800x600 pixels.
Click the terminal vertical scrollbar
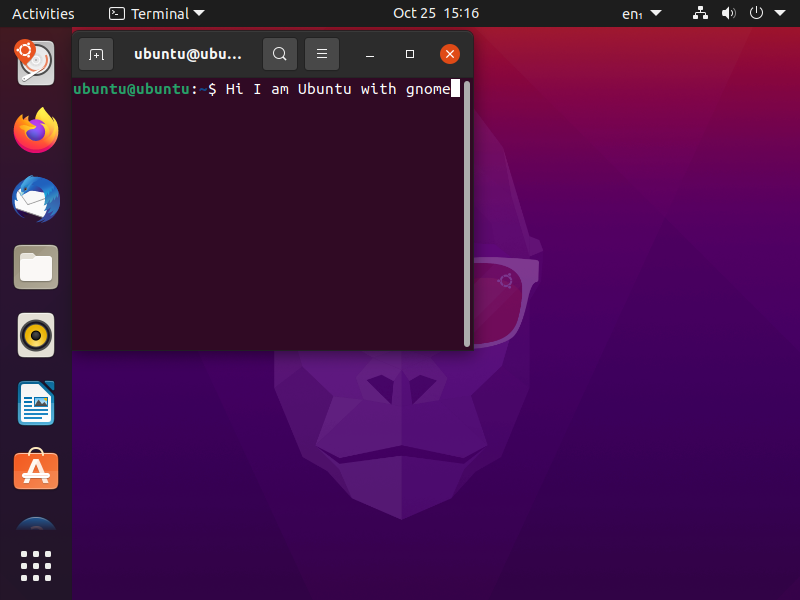click(x=467, y=210)
